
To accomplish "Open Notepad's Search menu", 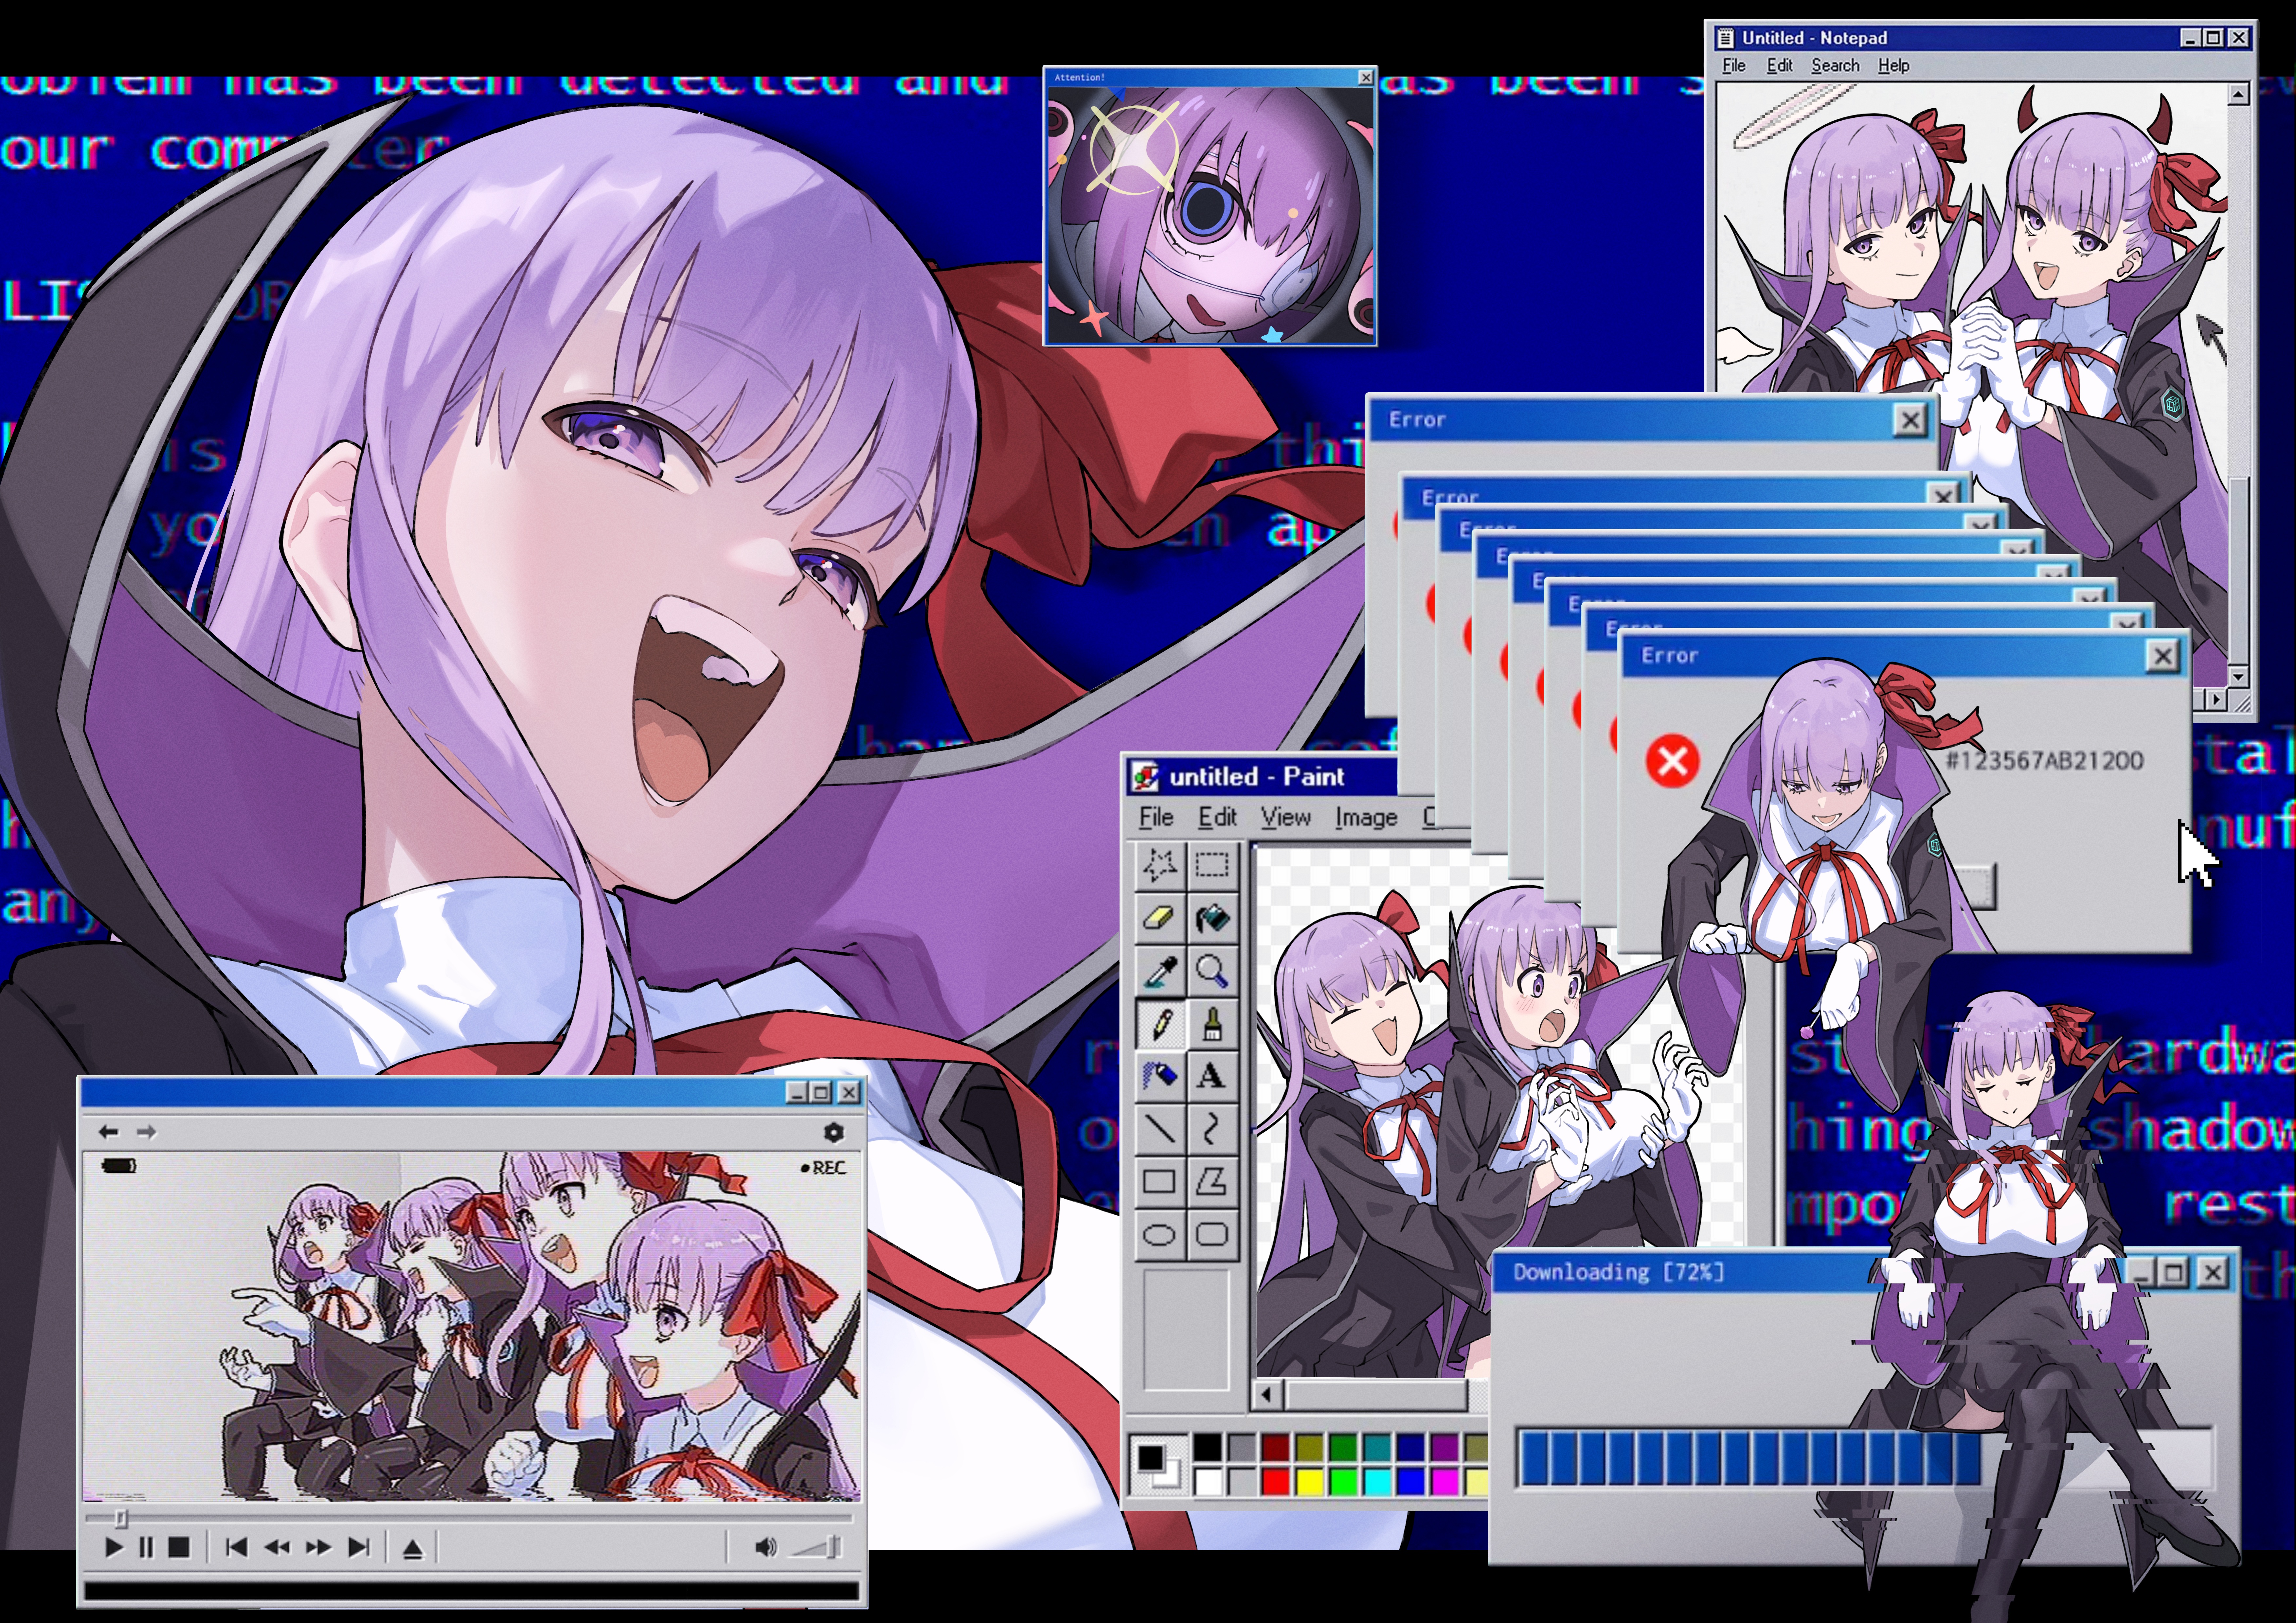I will coord(1835,66).
